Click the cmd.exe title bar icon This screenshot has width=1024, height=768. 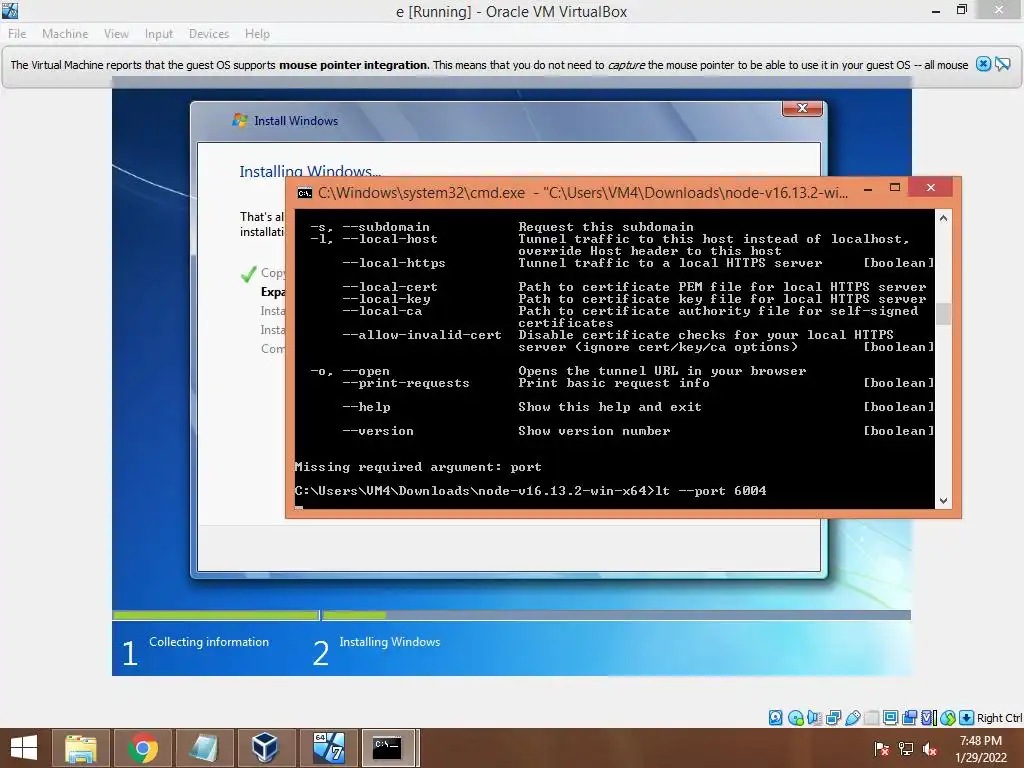click(304, 193)
